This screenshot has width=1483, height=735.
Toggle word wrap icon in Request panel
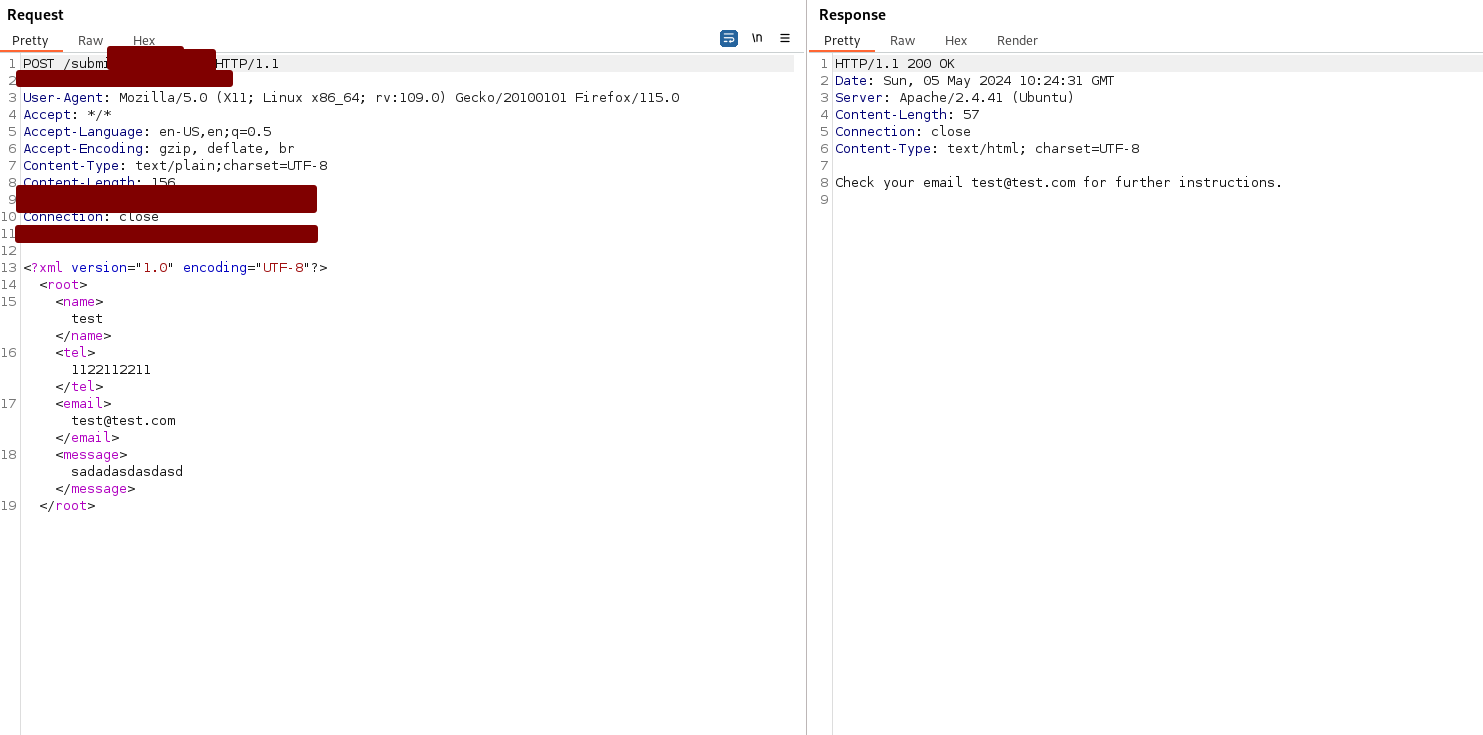(728, 38)
